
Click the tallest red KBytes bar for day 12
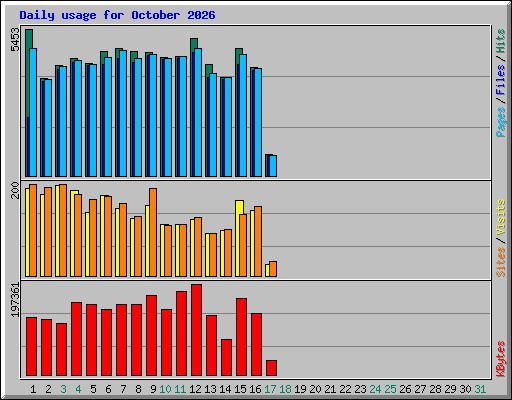point(196,330)
